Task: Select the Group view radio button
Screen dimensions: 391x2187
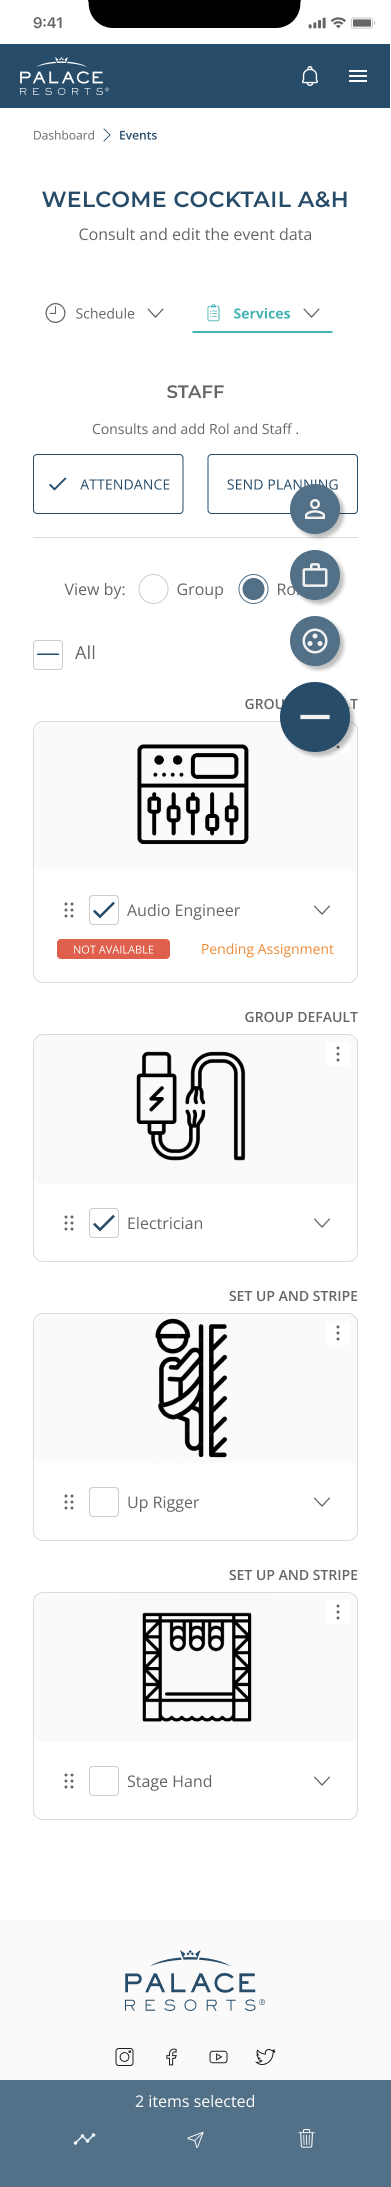Action: click(x=153, y=589)
